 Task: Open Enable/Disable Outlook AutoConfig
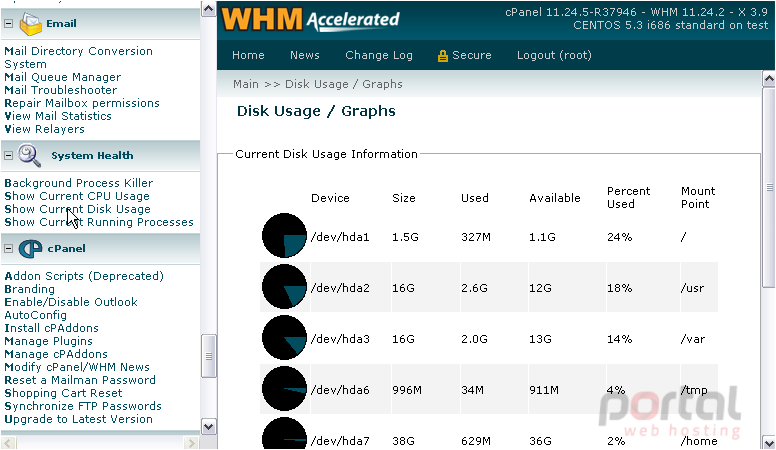click(71, 308)
